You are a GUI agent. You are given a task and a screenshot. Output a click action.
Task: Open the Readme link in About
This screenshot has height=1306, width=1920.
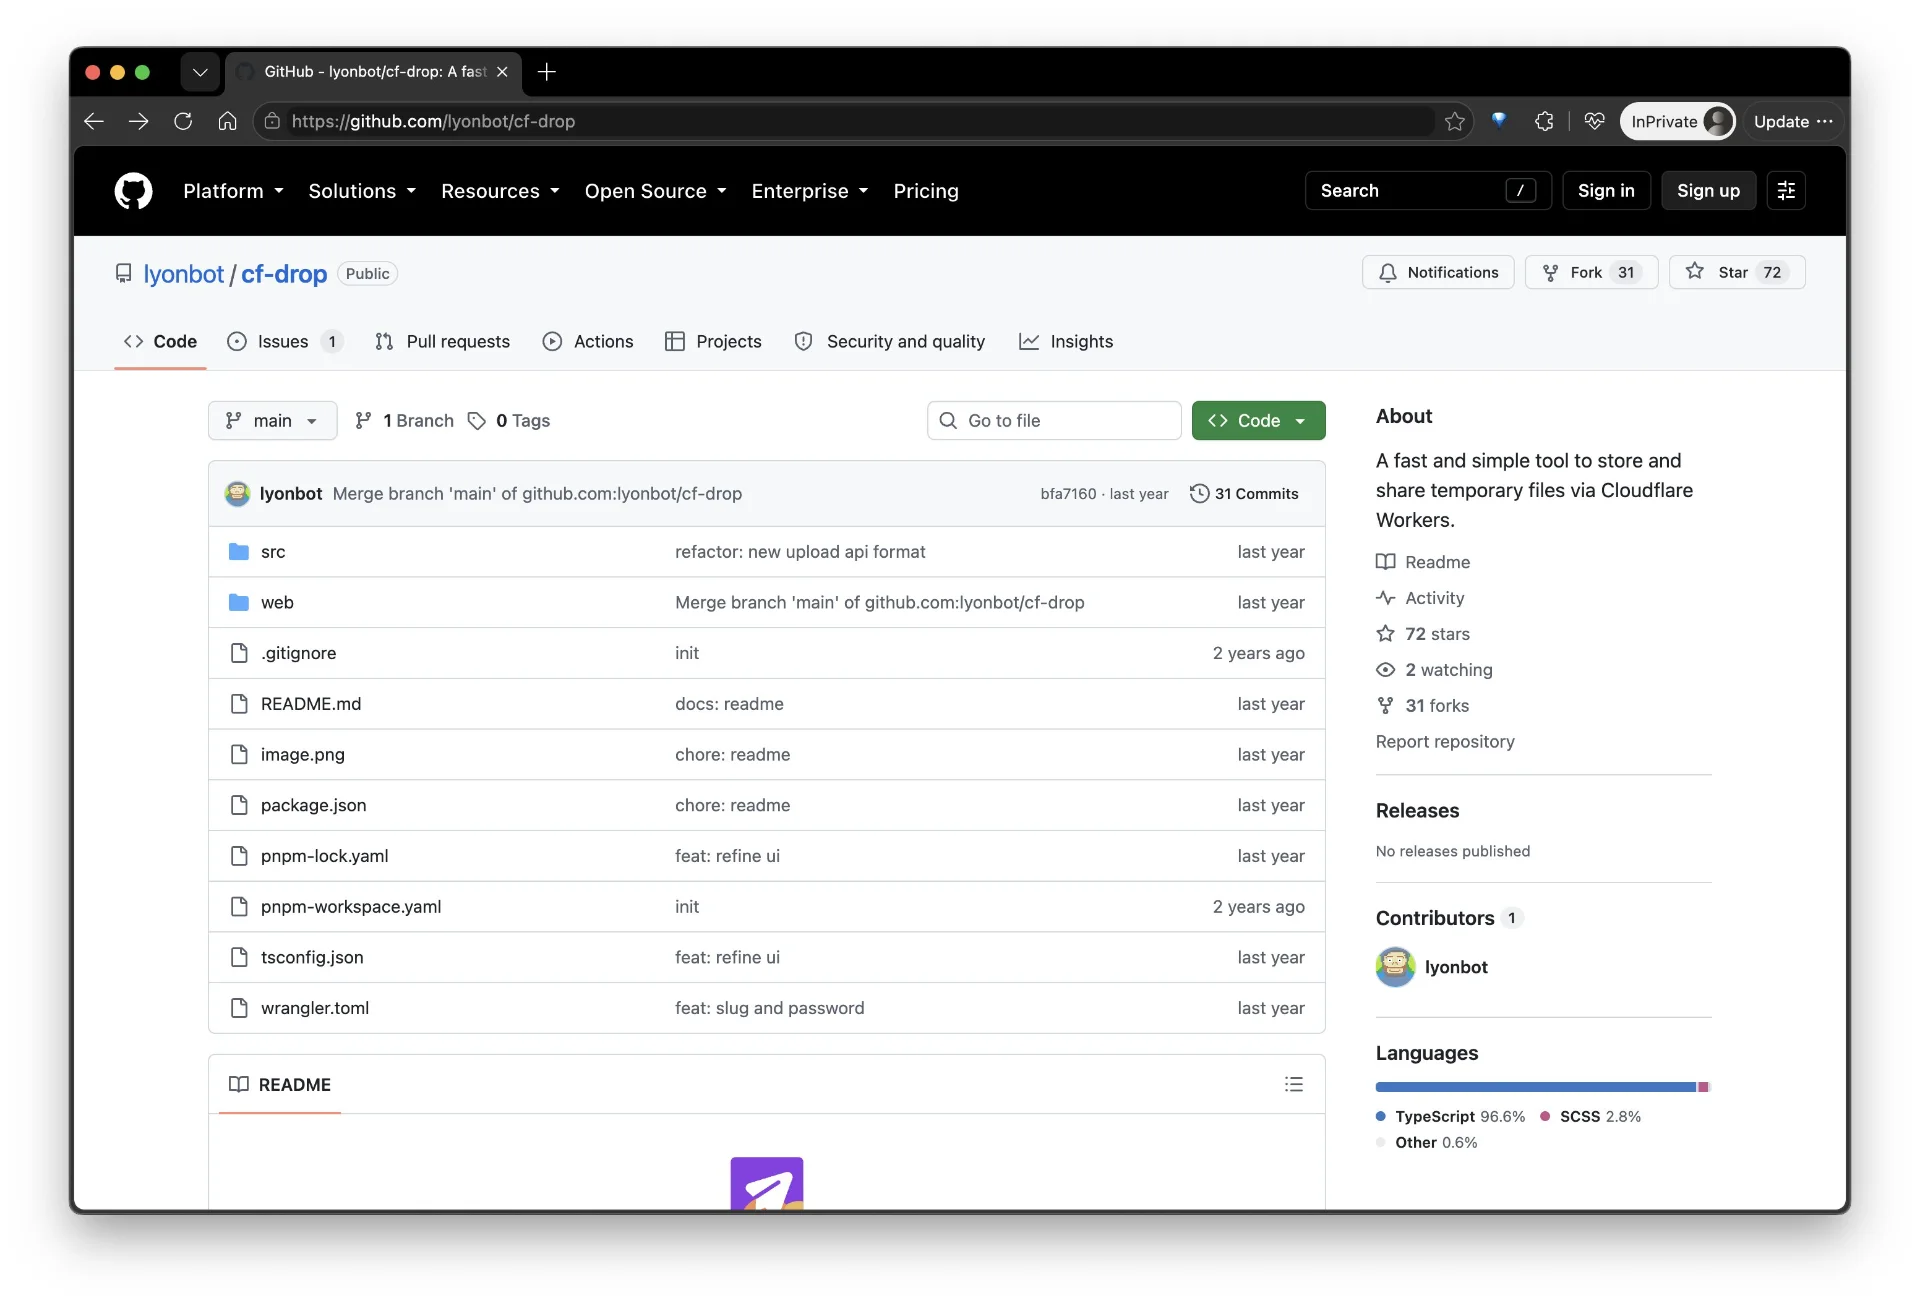point(1423,562)
